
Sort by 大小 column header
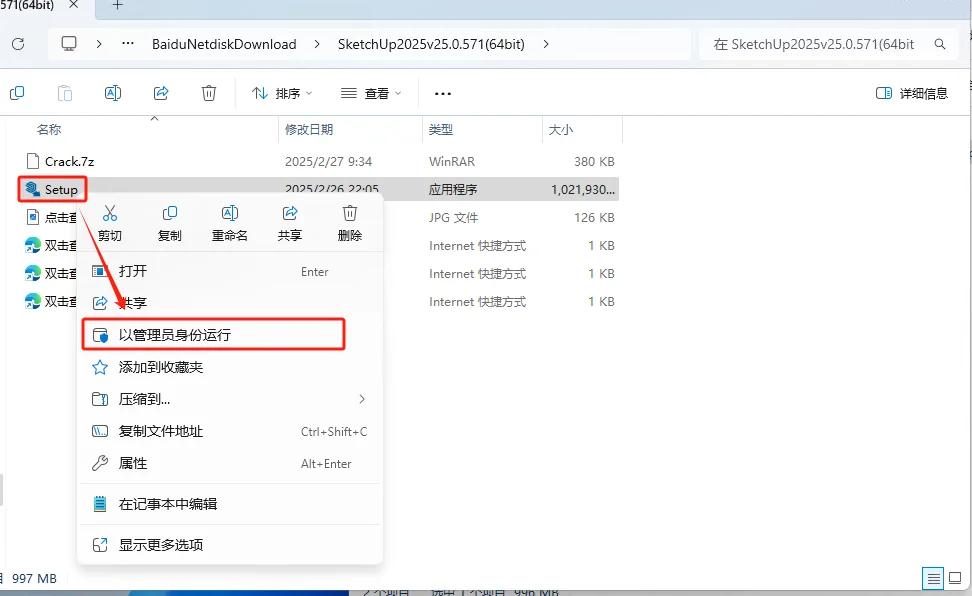point(560,130)
